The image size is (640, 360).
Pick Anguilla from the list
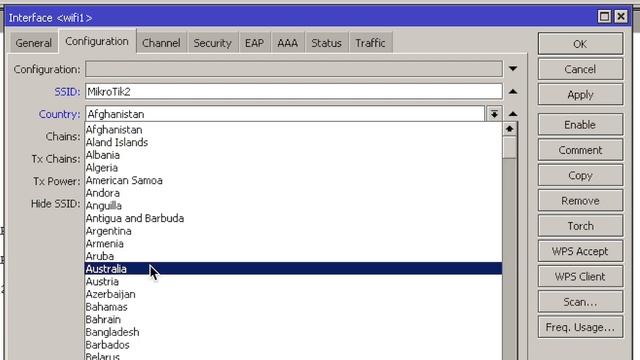coord(293,206)
